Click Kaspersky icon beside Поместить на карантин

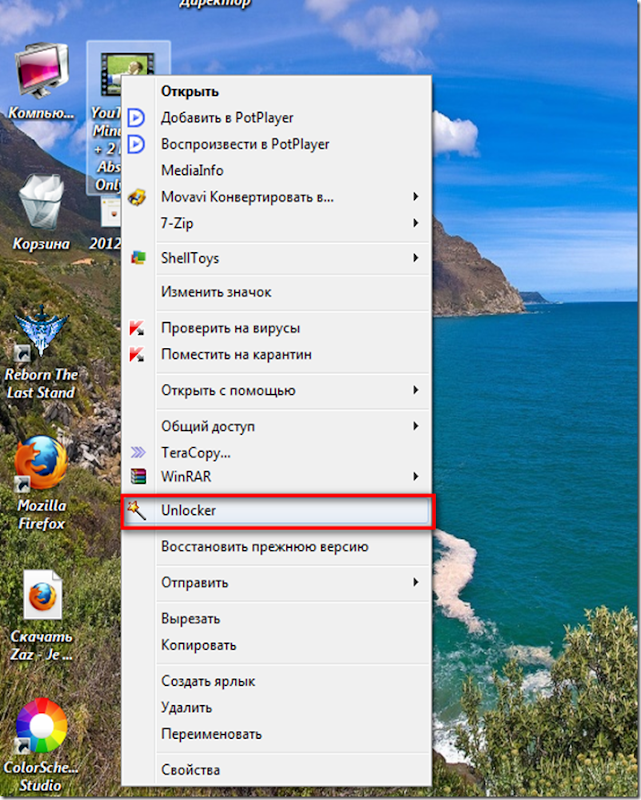click(137, 355)
